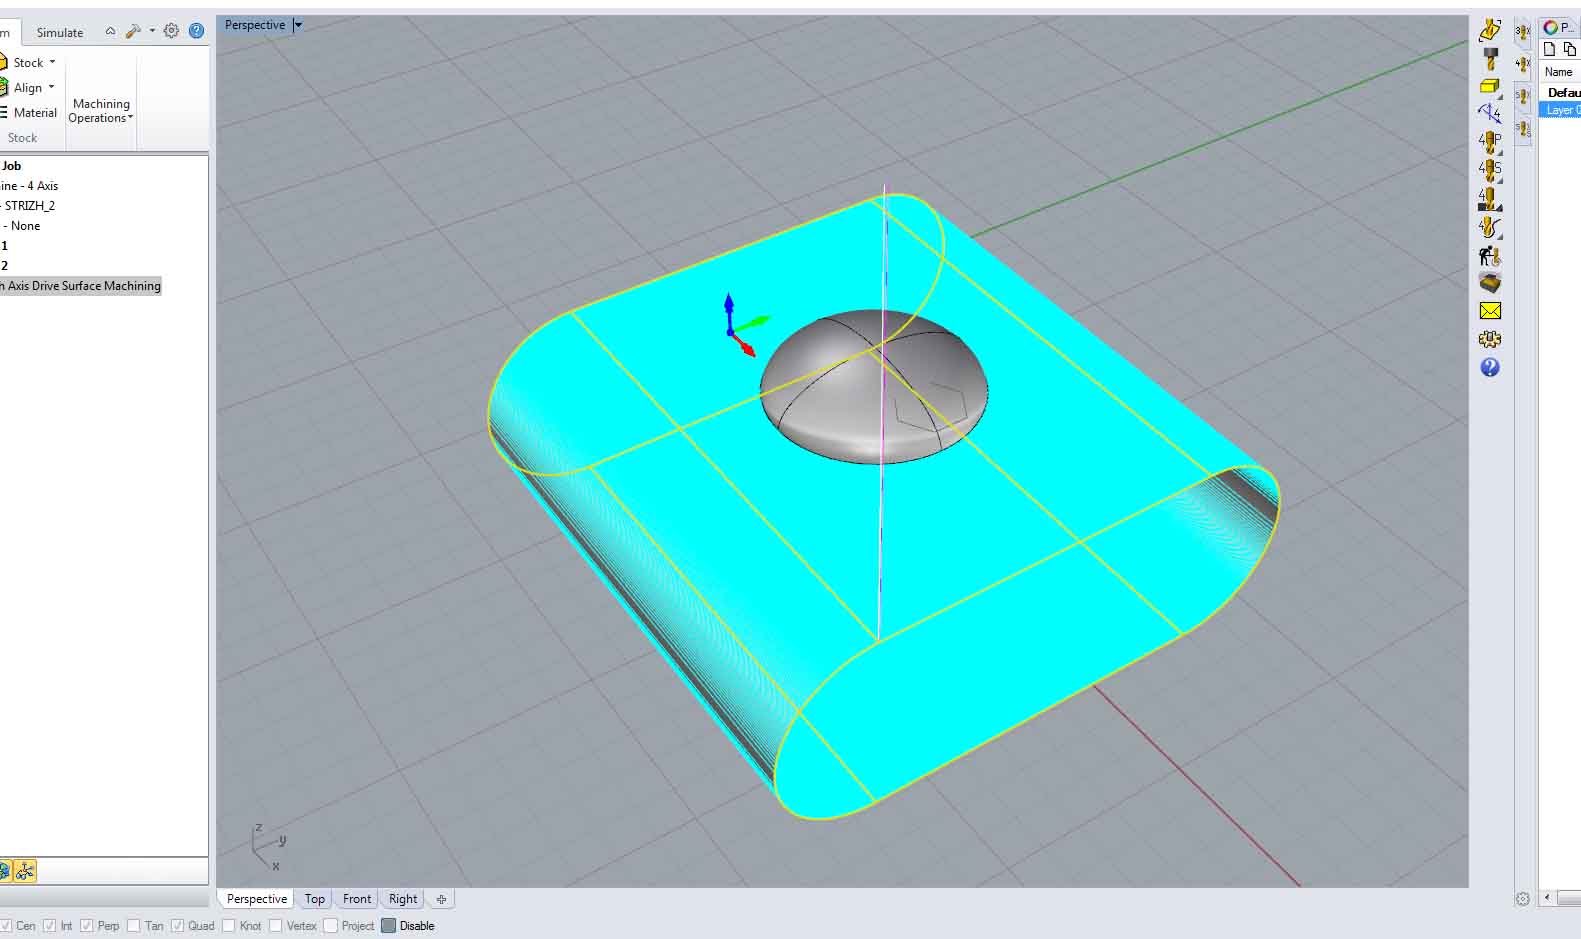
Task: Expand the Stock dropdown
Action: (x=52, y=62)
